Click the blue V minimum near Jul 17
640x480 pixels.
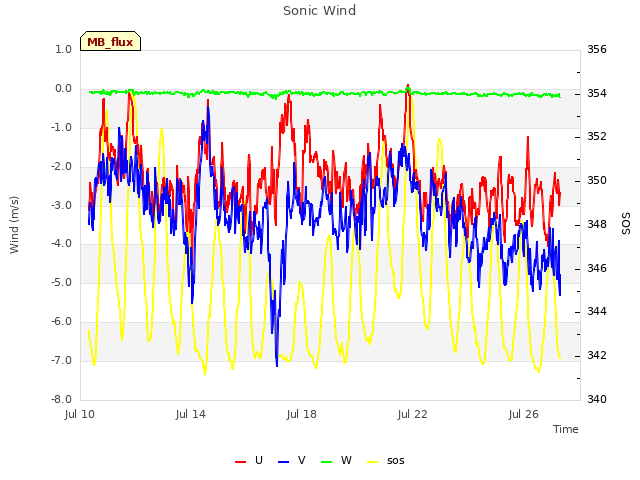click(277, 364)
